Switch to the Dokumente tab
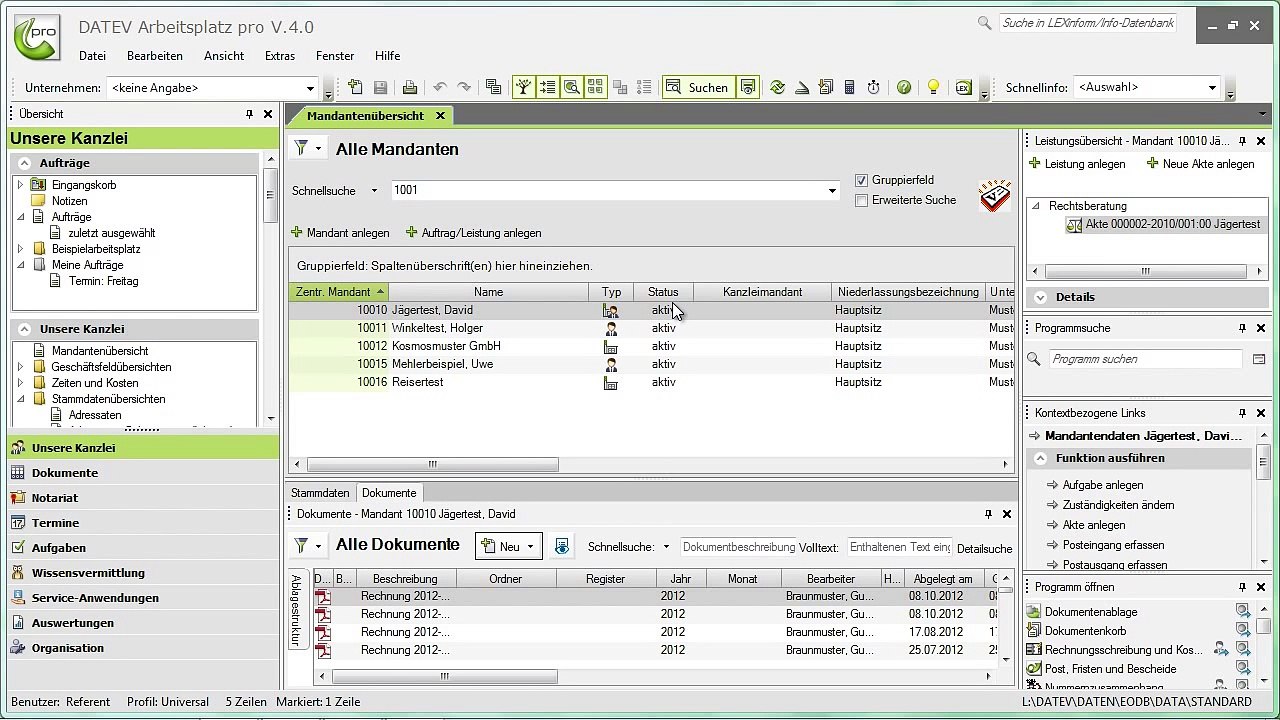This screenshot has width=1280, height=720. (x=389, y=493)
